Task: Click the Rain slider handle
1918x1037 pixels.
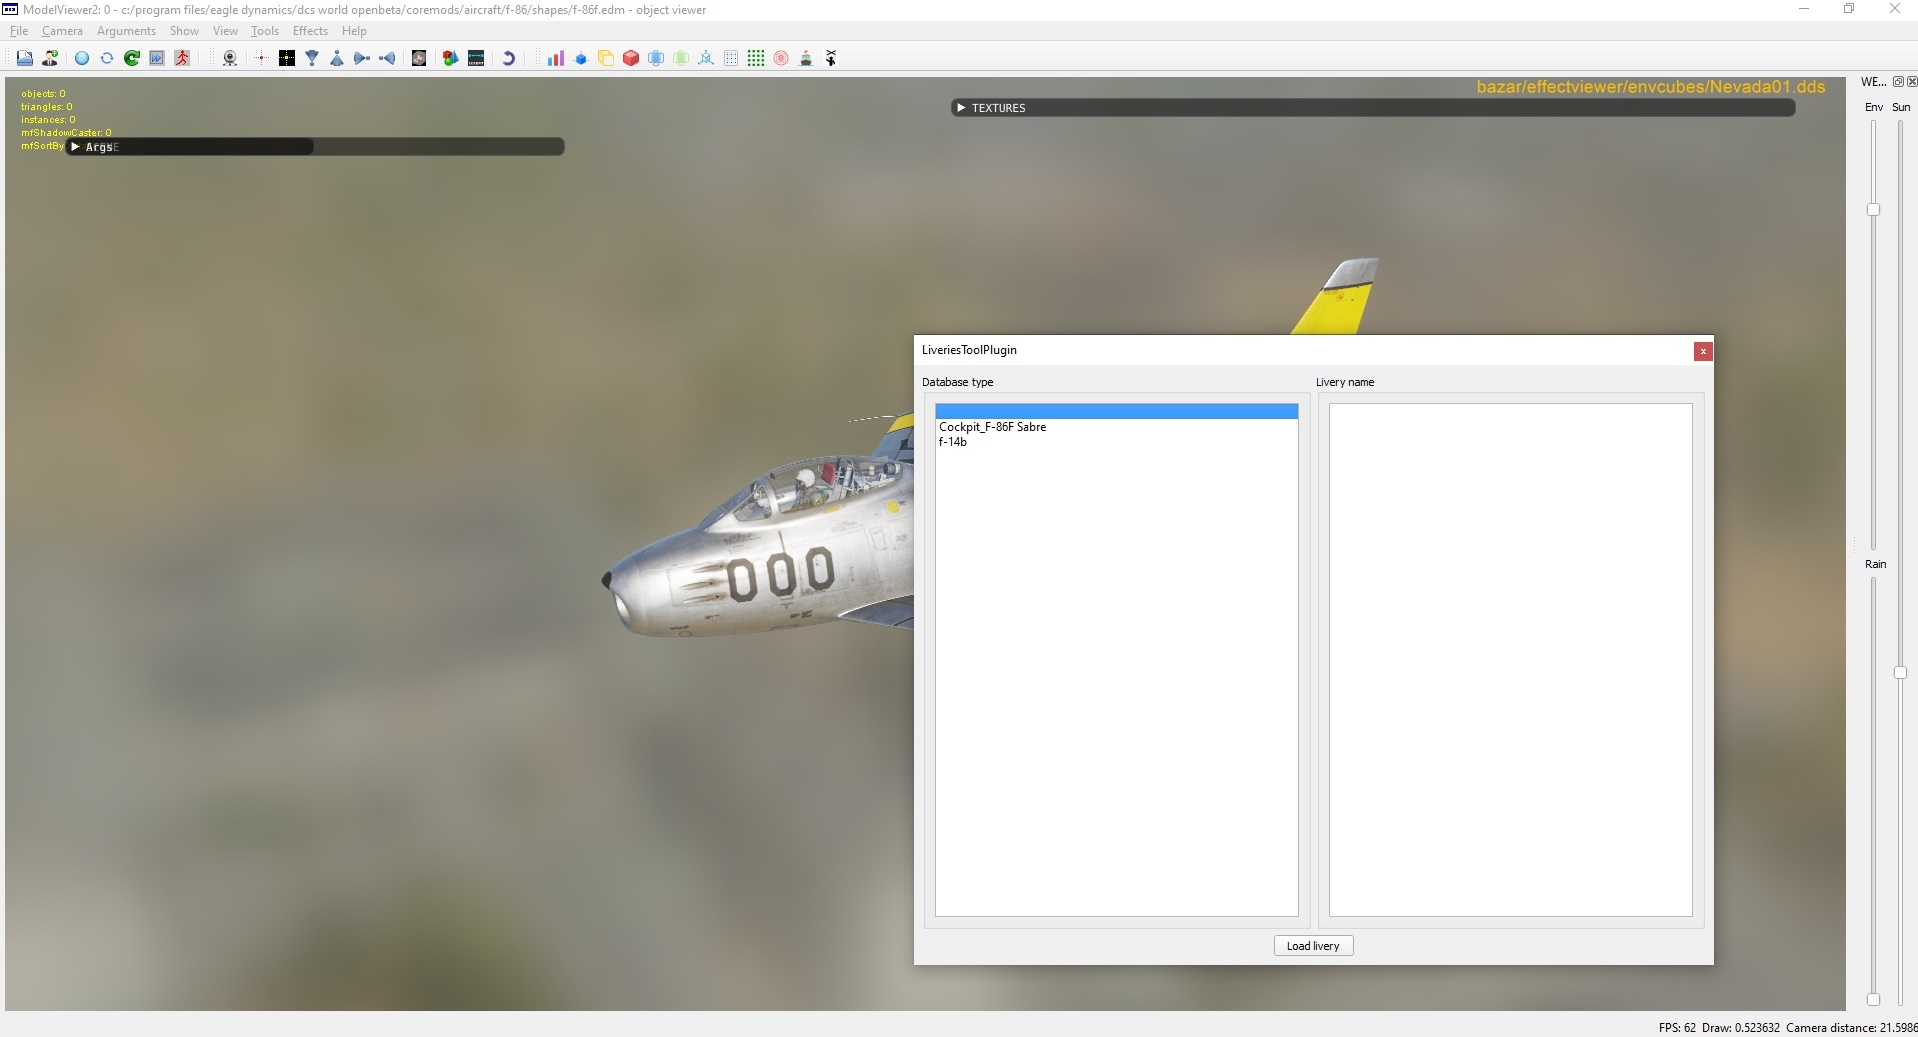Action: pyautogui.click(x=1873, y=999)
